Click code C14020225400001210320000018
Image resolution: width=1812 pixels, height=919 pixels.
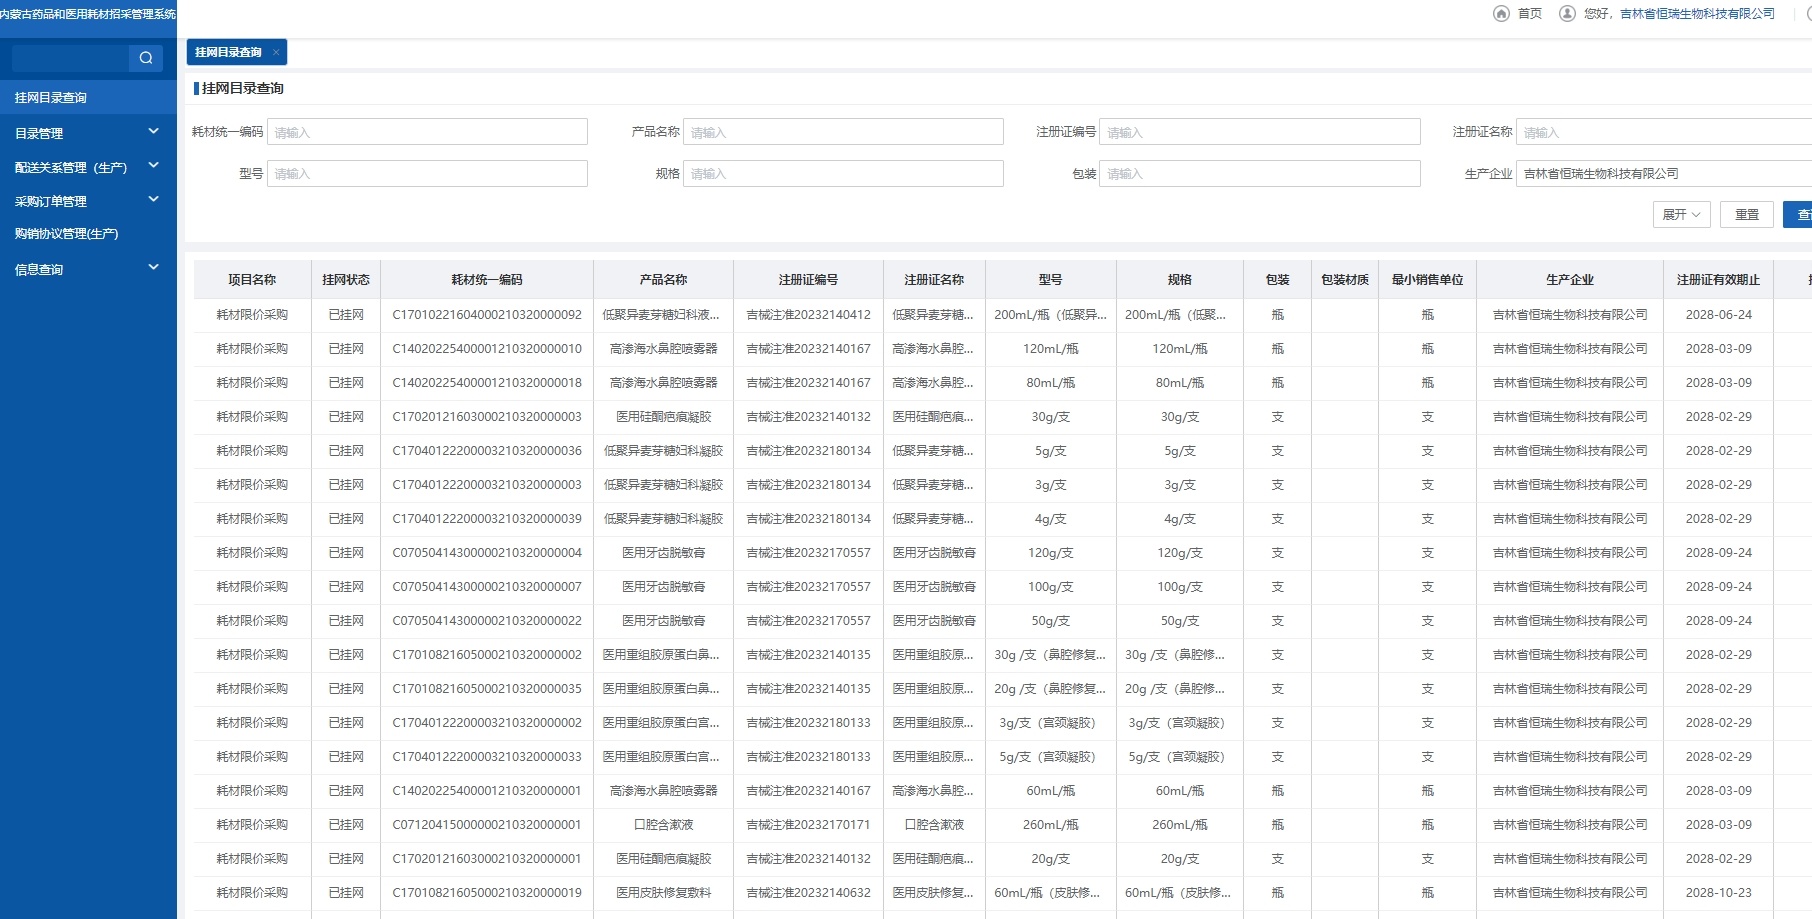487,382
